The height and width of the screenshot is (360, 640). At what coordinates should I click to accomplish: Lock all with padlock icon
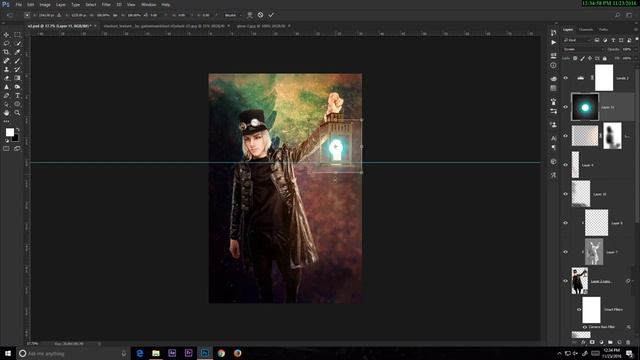coord(604,58)
